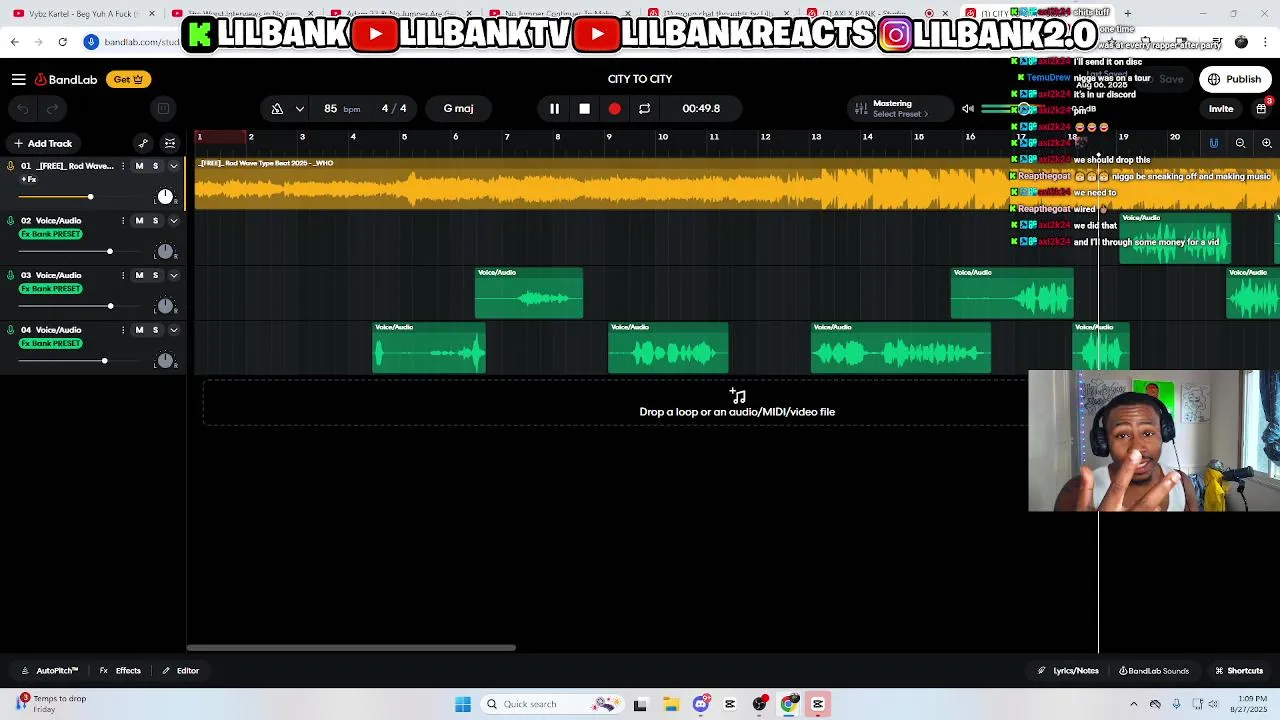This screenshot has width=1280, height=720.
Task: Toggle snap to grid magnet
Action: pos(1213,143)
